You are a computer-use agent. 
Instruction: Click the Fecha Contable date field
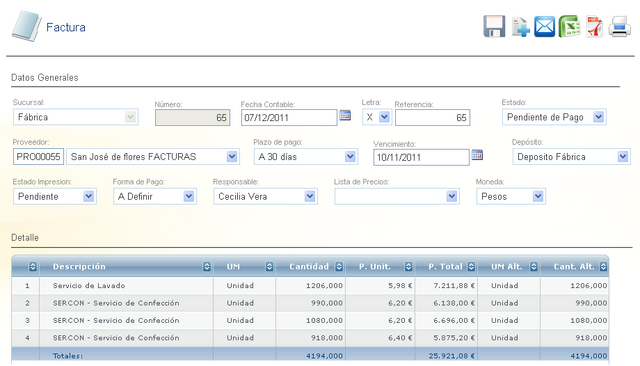coord(289,118)
